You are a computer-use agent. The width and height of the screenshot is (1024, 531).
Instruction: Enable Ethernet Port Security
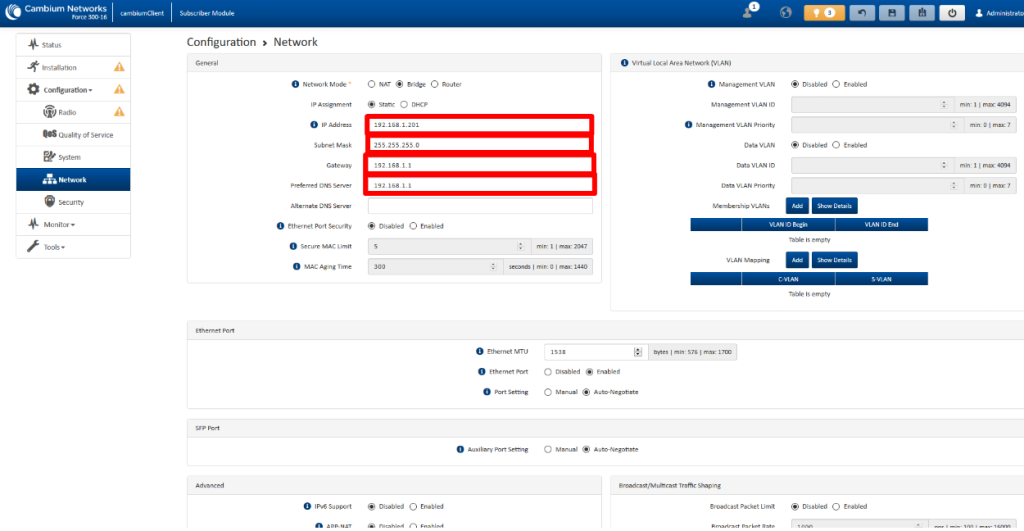(x=414, y=226)
